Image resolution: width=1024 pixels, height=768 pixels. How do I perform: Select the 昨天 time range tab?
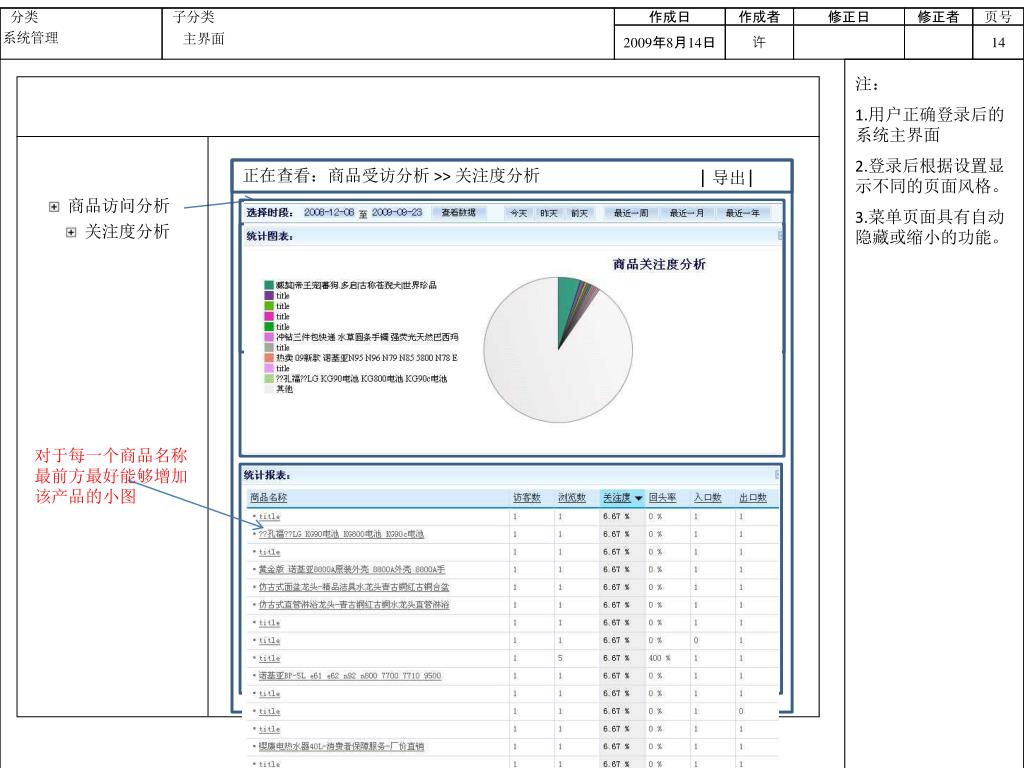[x=549, y=213]
